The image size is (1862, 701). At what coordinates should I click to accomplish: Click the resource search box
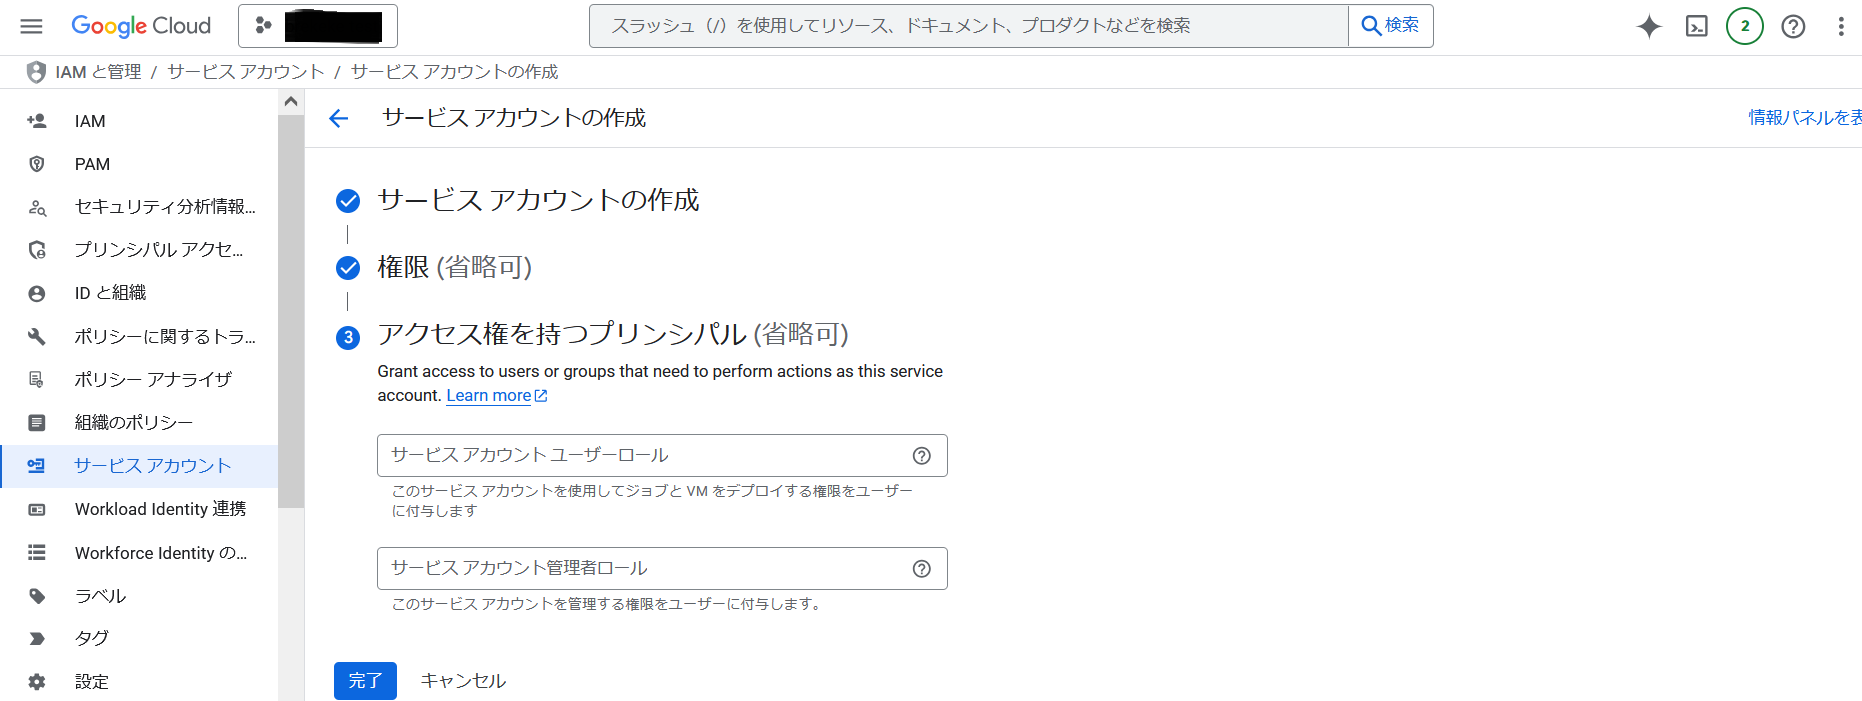pos(968,26)
